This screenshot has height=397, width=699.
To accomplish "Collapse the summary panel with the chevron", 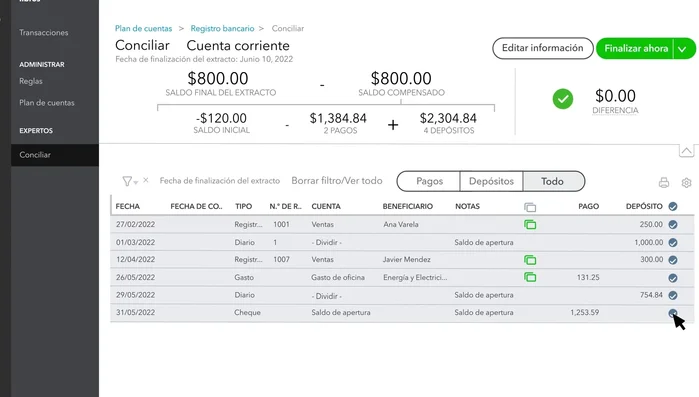I will click(x=686, y=151).
